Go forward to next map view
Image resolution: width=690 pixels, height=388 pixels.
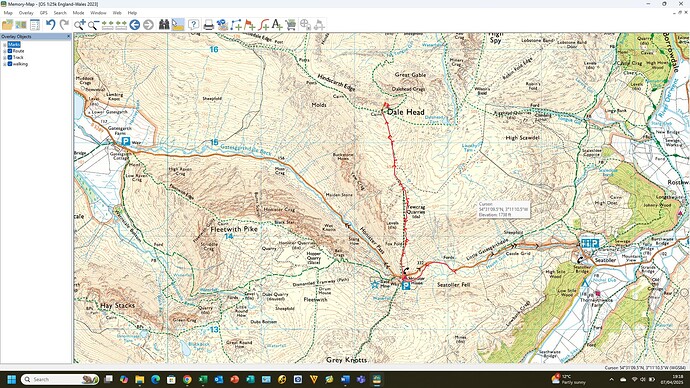pyautogui.click(x=148, y=25)
